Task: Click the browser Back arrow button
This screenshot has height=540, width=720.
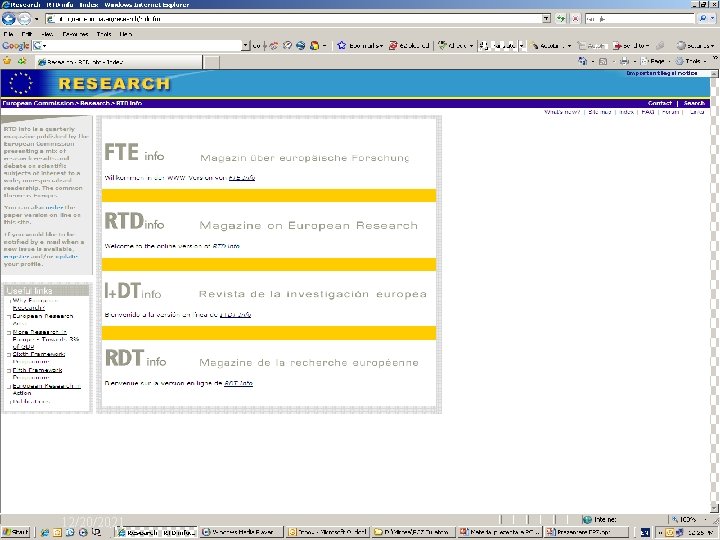Action: 8,19
